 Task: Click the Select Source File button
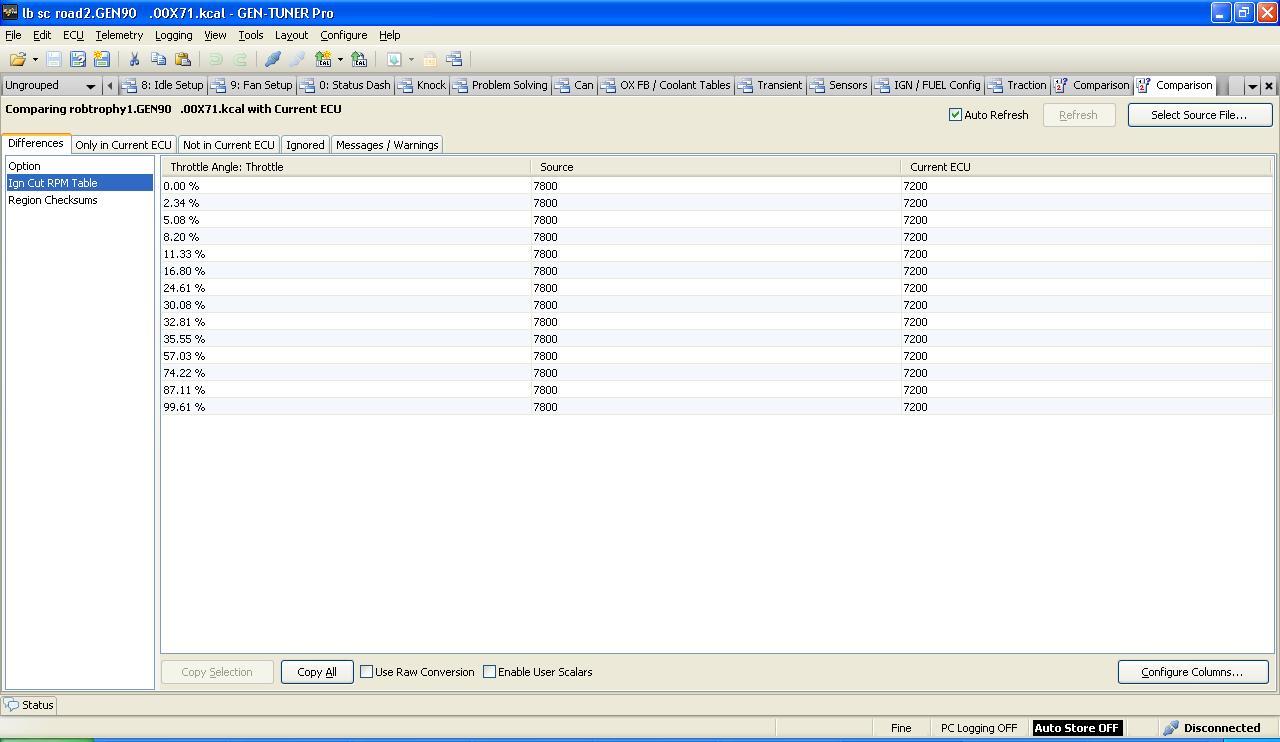(1199, 115)
